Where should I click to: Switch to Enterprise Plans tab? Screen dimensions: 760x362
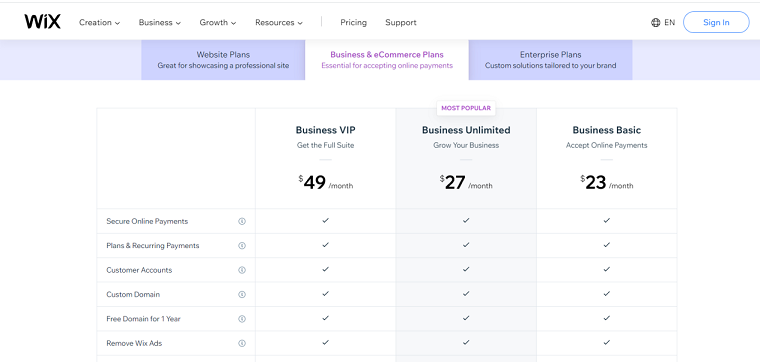pyautogui.click(x=551, y=60)
